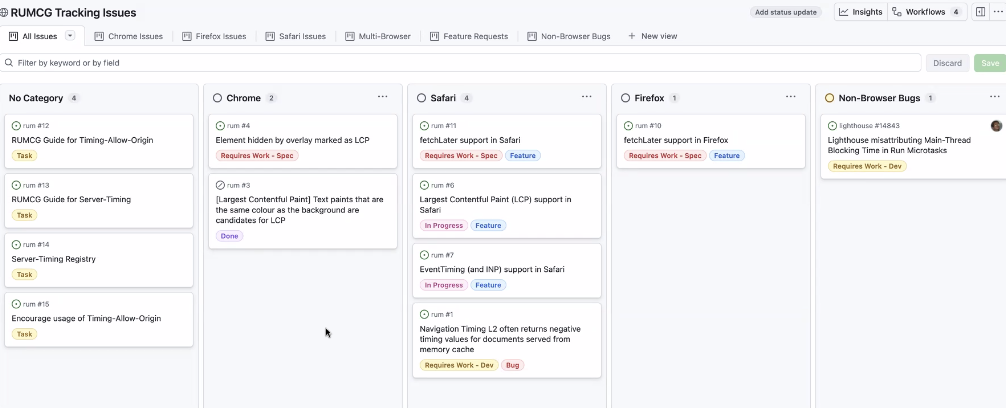1006x408 pixels.
Task: Focus the Filter by keyword field
Action: click(460, 62)
